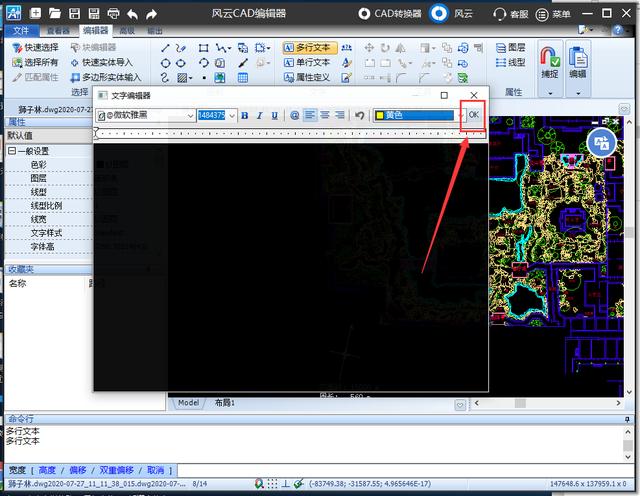Open the 图层 layers panel
The width and height of the screenshot is (640, 496).
click(511, 48)
